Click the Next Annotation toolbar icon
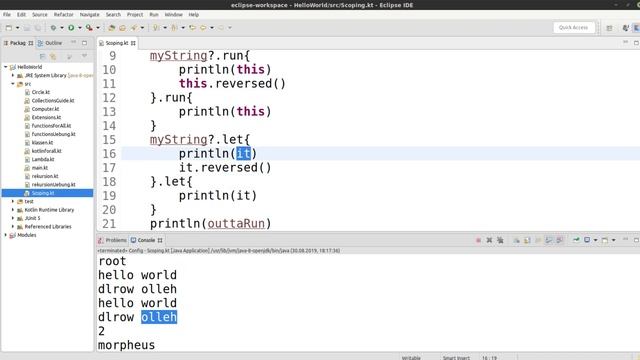The image size is (640, 360). pyautogui.click(x=156, y=28)
